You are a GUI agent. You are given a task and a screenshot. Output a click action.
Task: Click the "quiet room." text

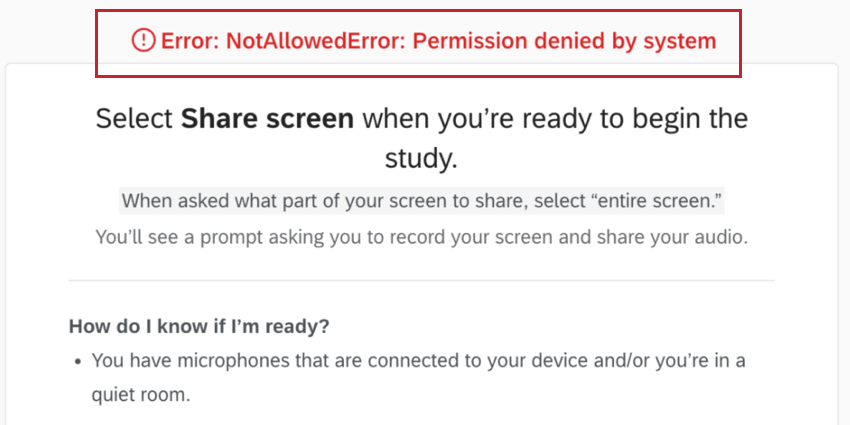pos(140,394)
